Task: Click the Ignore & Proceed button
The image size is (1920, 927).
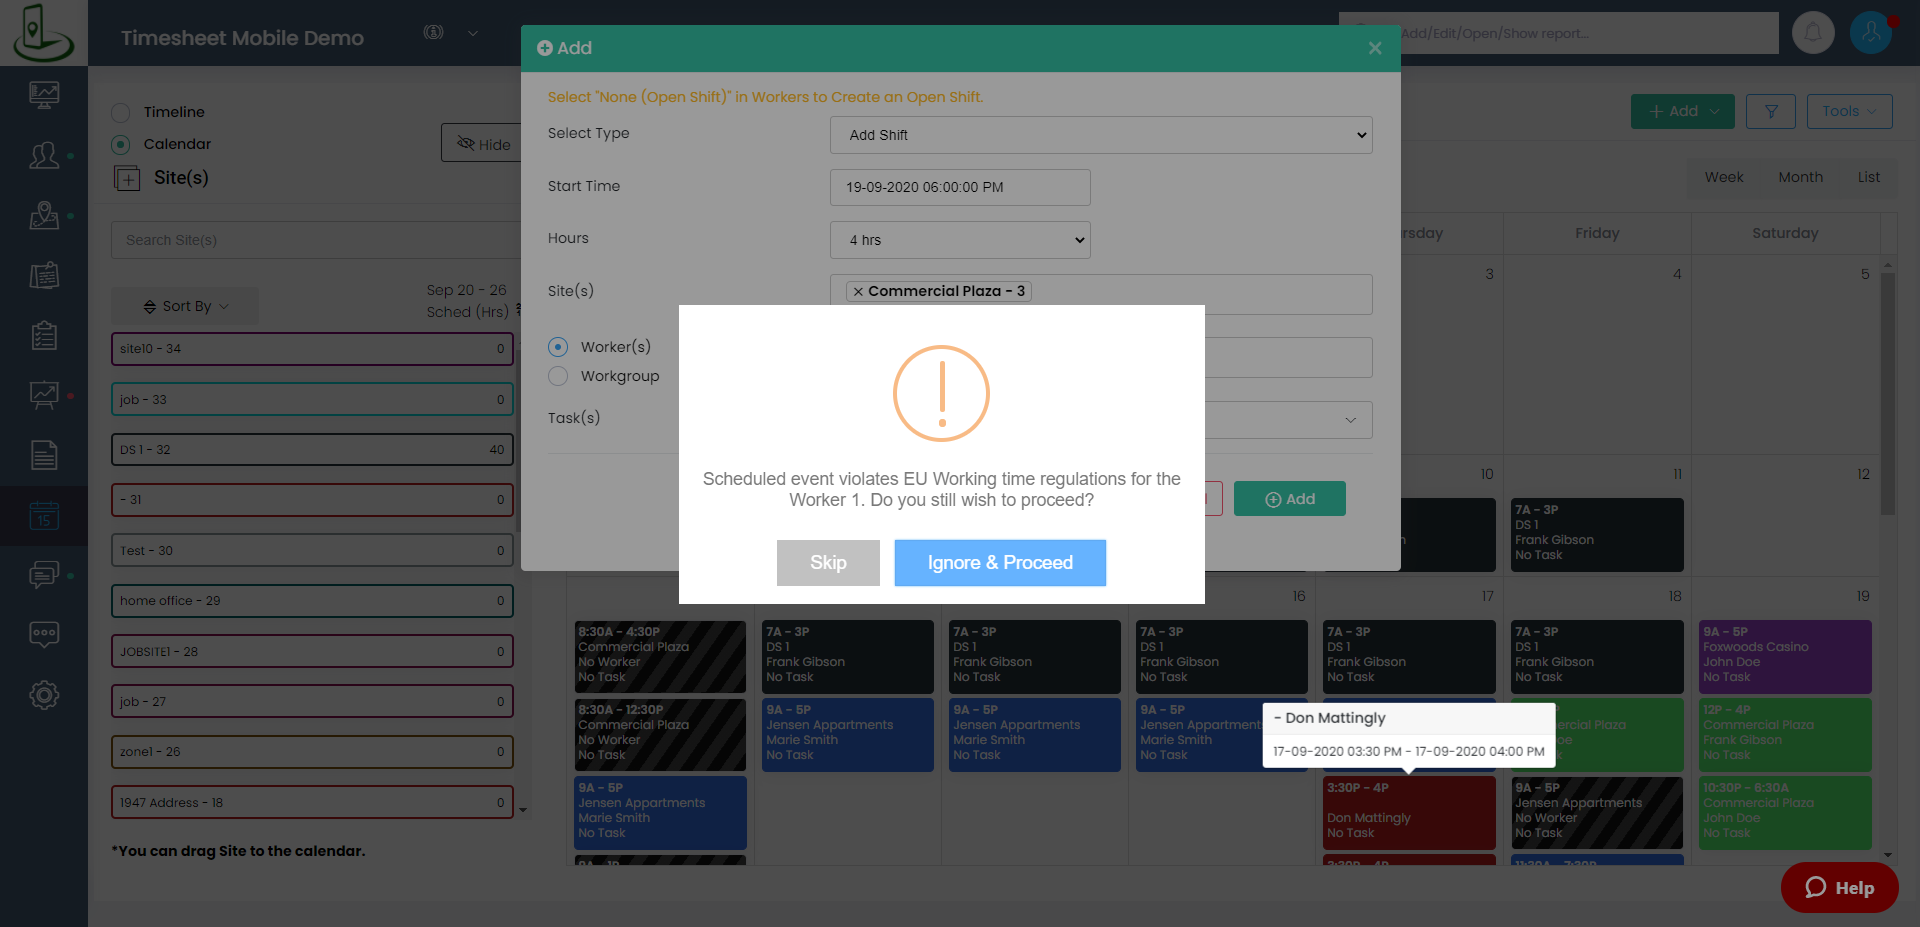Action: tap(999, 563)
